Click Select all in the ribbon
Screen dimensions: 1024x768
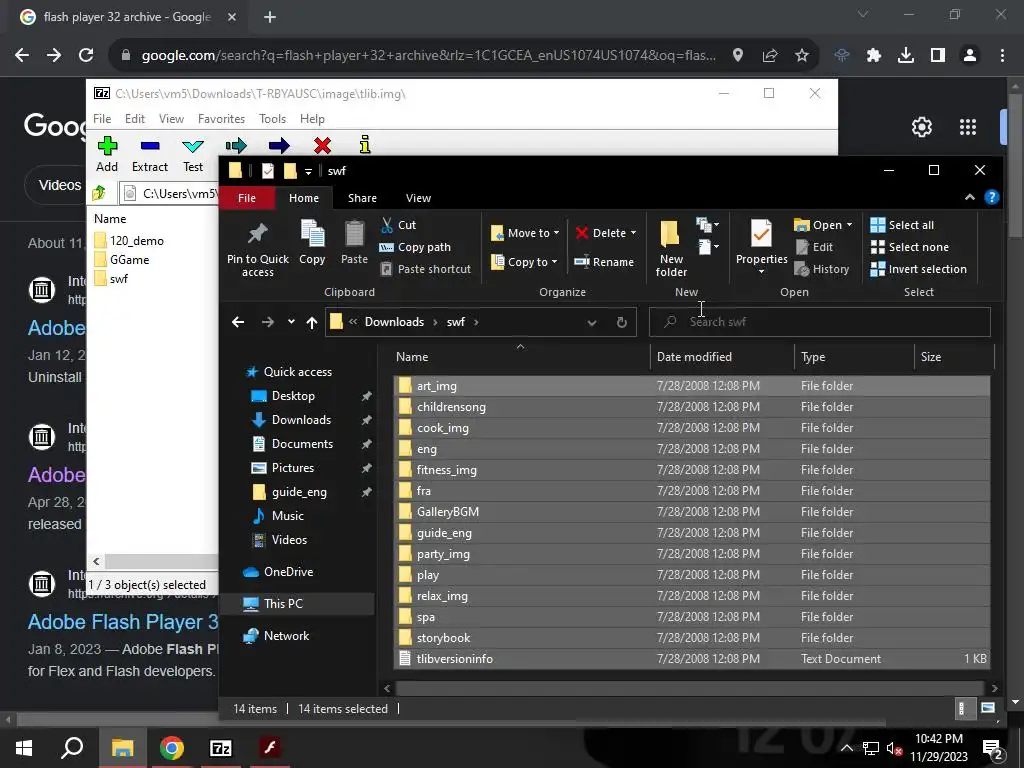[x=902, y=225]
